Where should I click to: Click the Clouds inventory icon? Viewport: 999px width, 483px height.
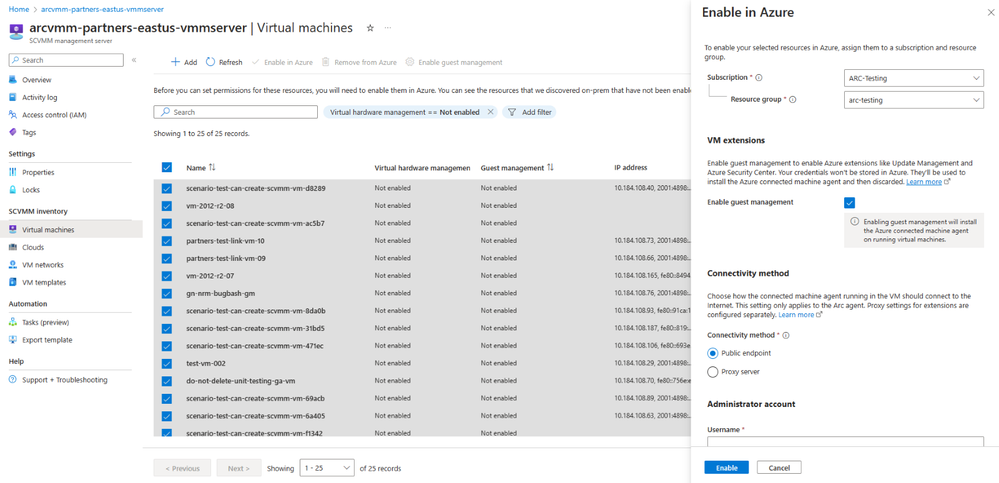[x=13, y=247]
